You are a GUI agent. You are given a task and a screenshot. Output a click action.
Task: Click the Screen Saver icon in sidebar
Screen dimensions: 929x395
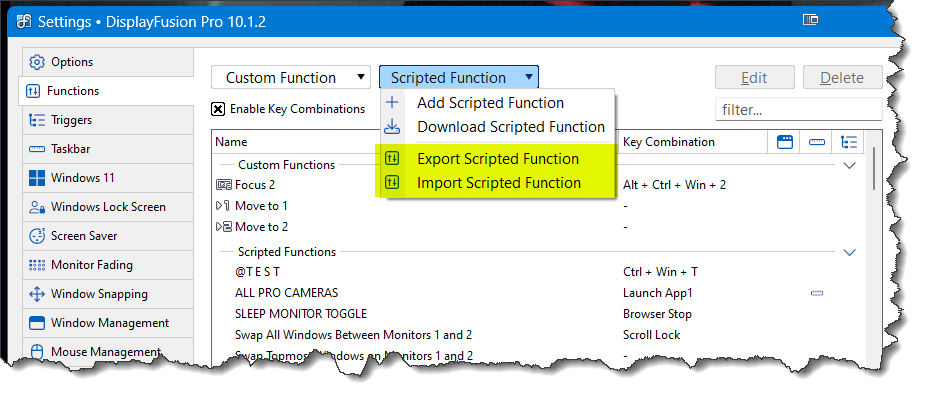pyautogui.click(x=37, y=236)
